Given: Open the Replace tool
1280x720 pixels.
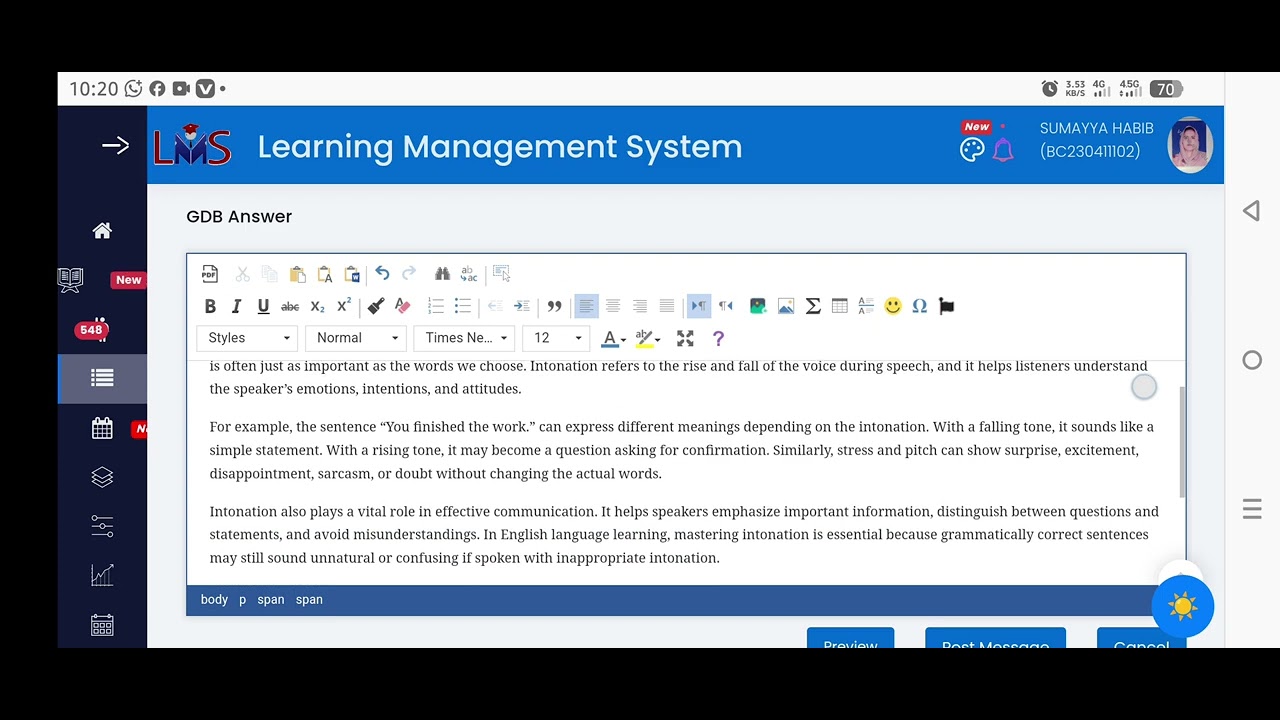Looking at the screenshot, I should pos(469,273).
